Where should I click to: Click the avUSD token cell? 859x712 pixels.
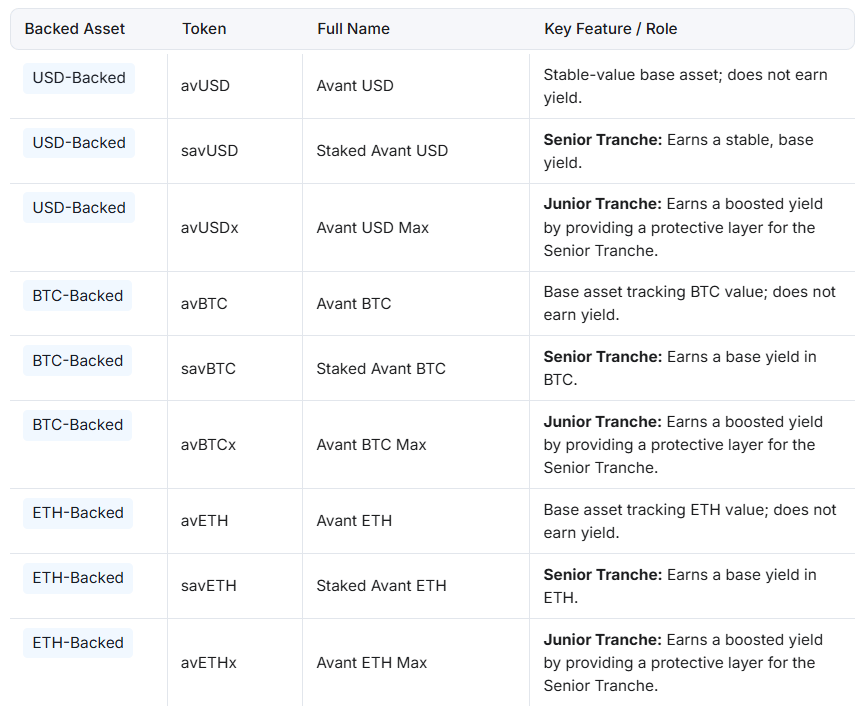pos(205,86)
